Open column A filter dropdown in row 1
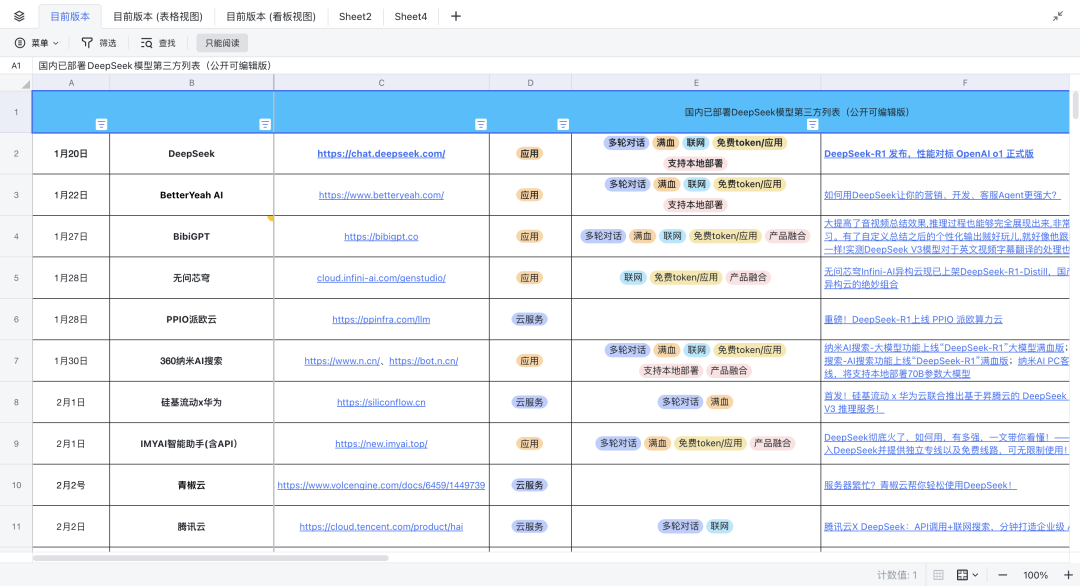The image size is (1080, 586). [101, 125]
